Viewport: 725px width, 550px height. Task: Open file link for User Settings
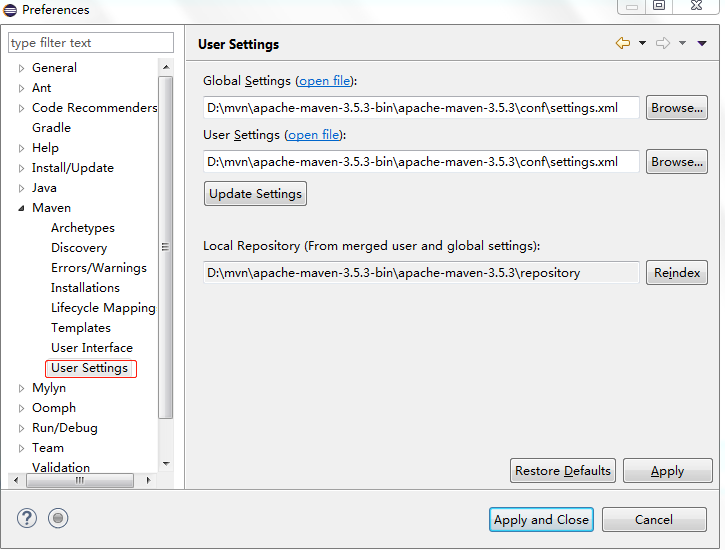[313, 135]
